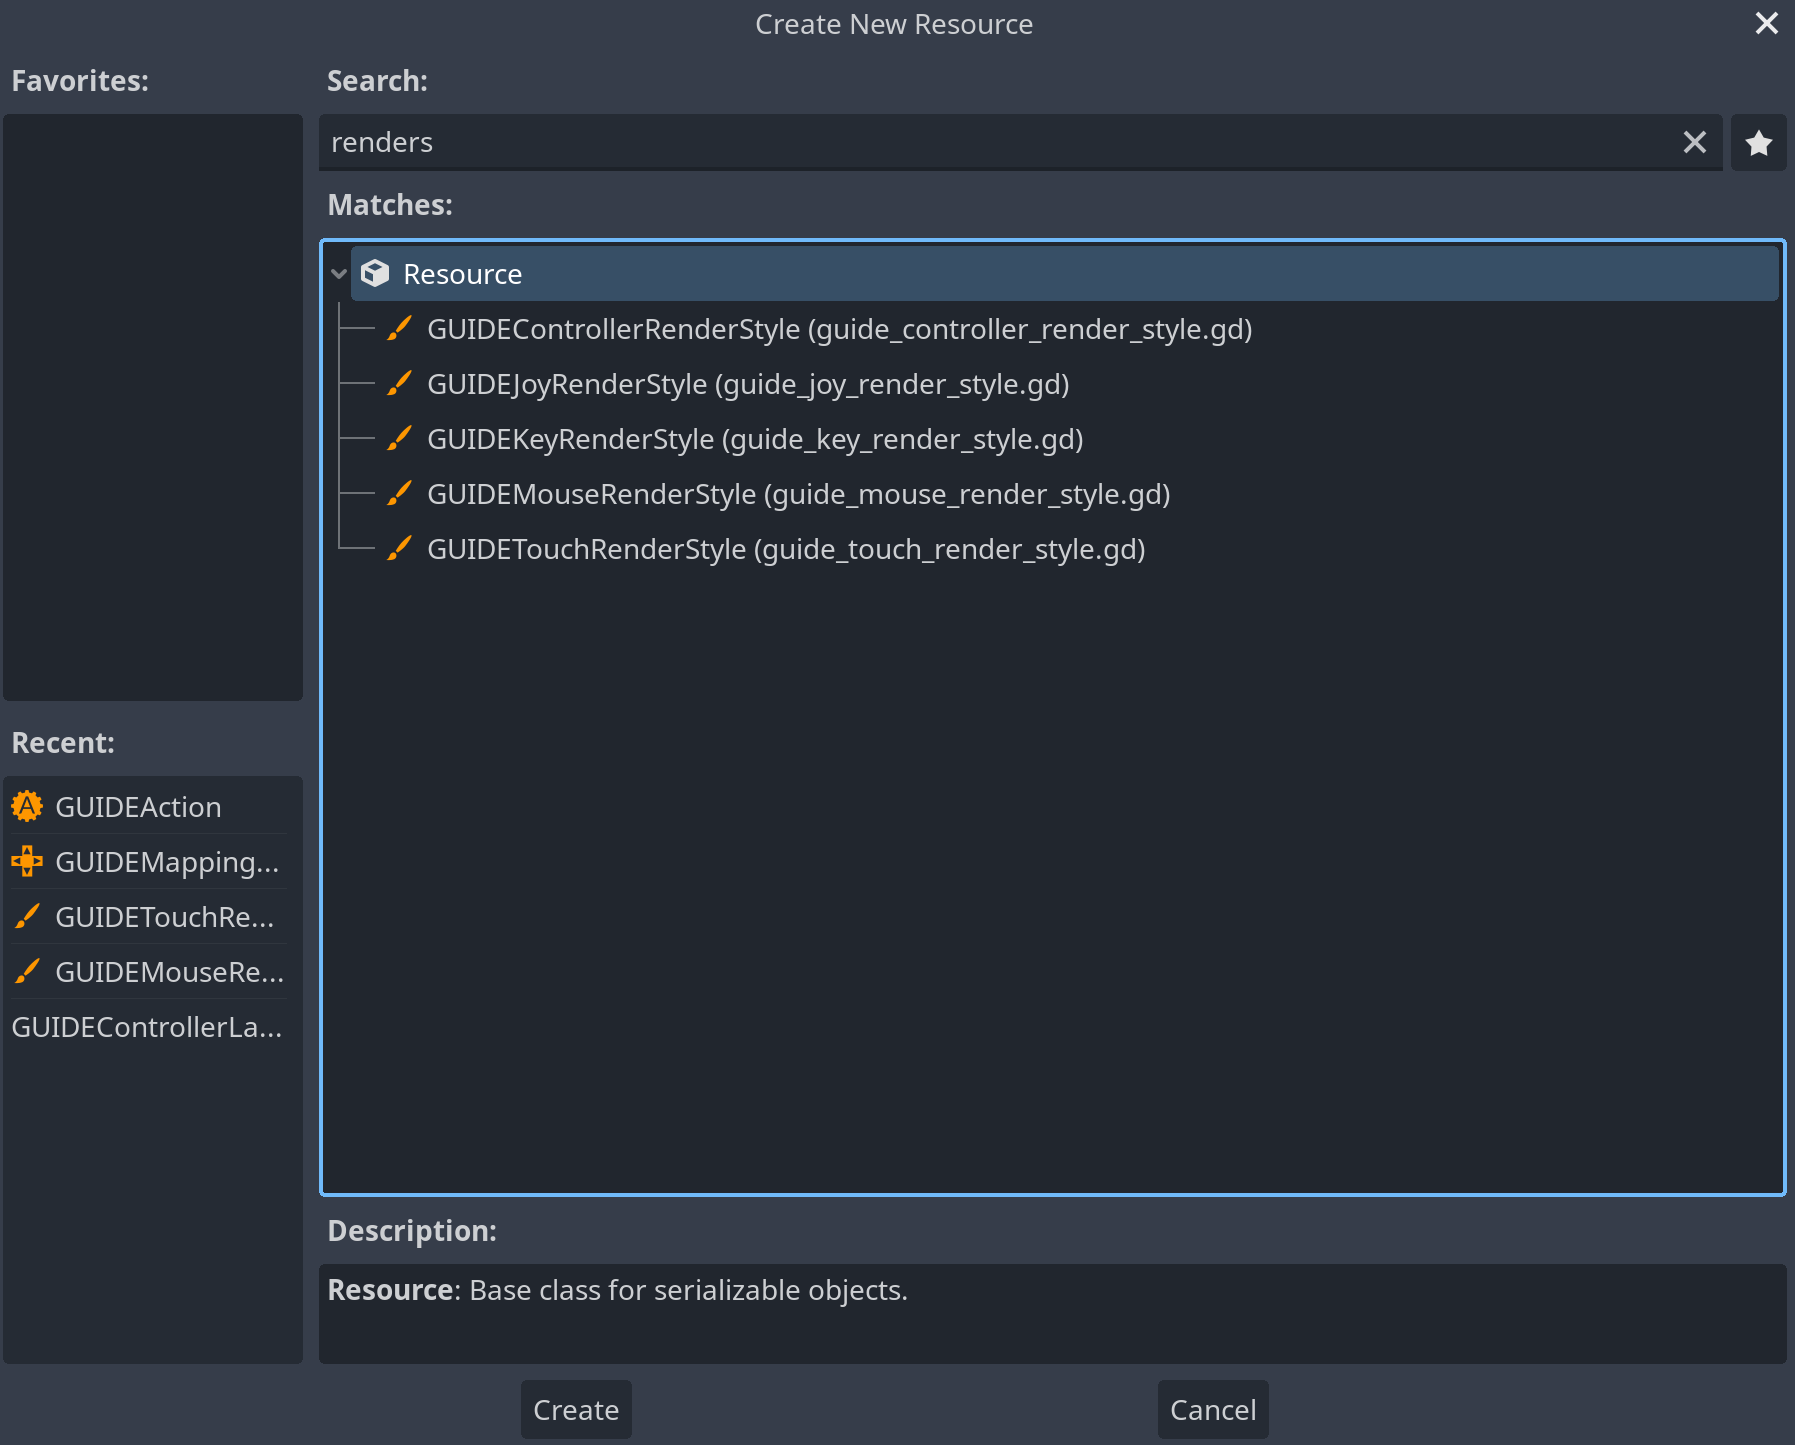This screenshot has width=1795, height=1445.
Task: Click the GUIDEJoyRenderStyle brush icon
Action: pyautogui.click(x=399, y=384)
